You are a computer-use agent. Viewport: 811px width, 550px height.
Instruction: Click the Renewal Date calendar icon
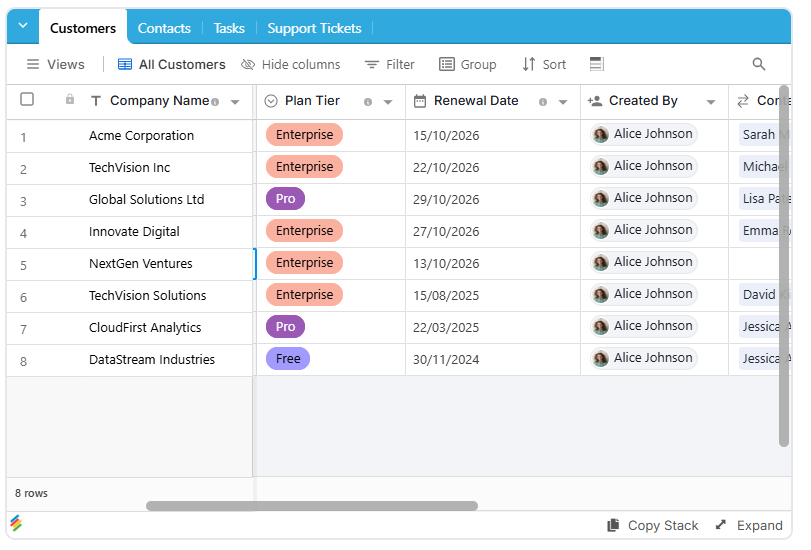(x=420, y=101)
